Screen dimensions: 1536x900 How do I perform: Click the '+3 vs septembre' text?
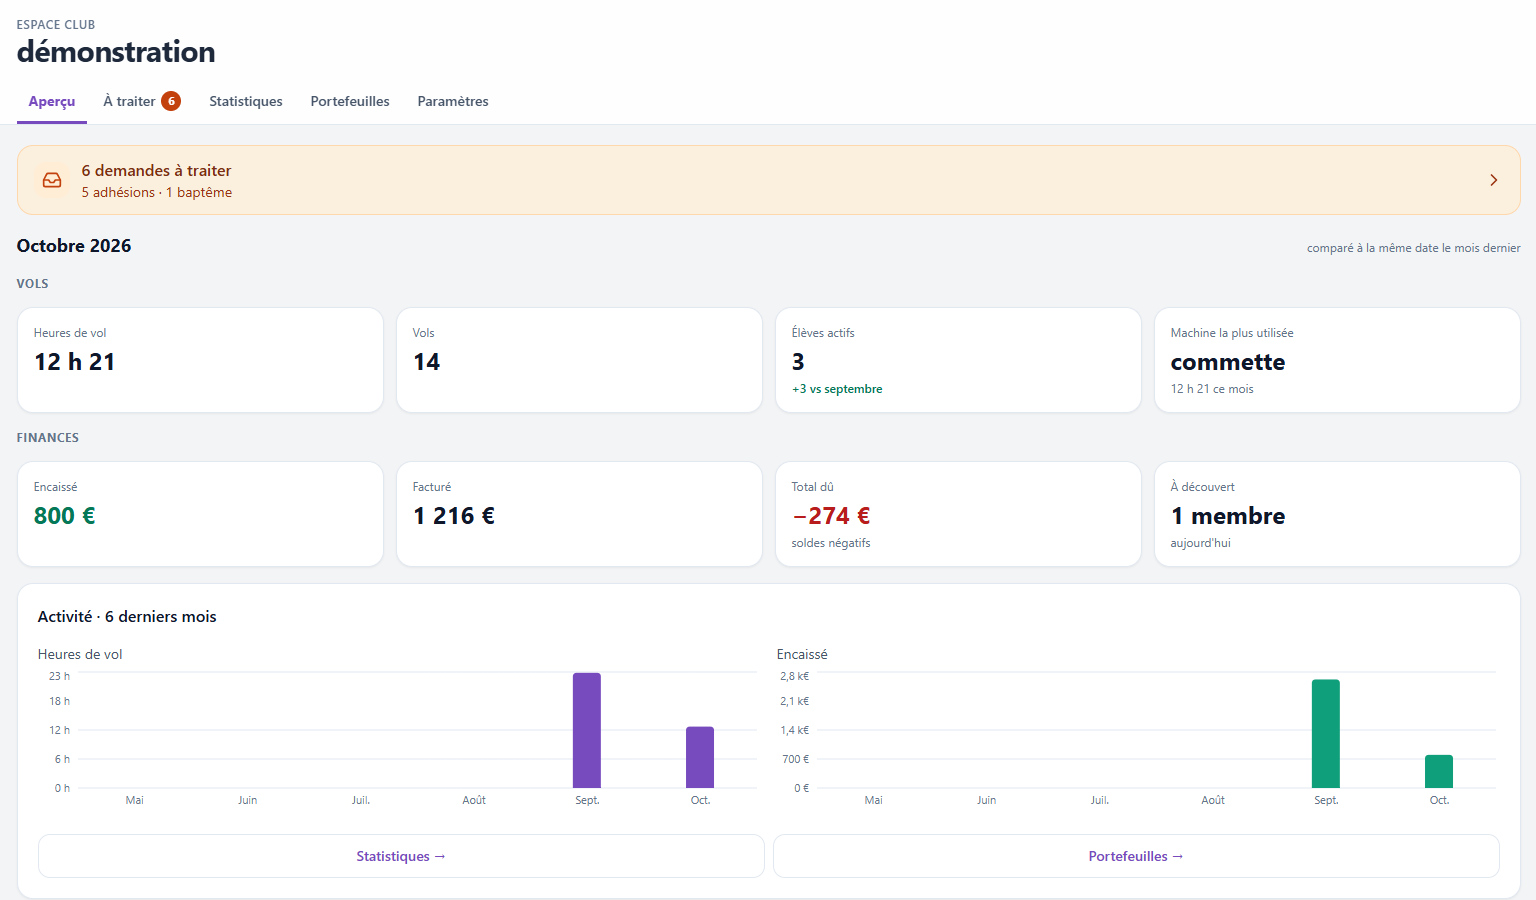[837, 389]
